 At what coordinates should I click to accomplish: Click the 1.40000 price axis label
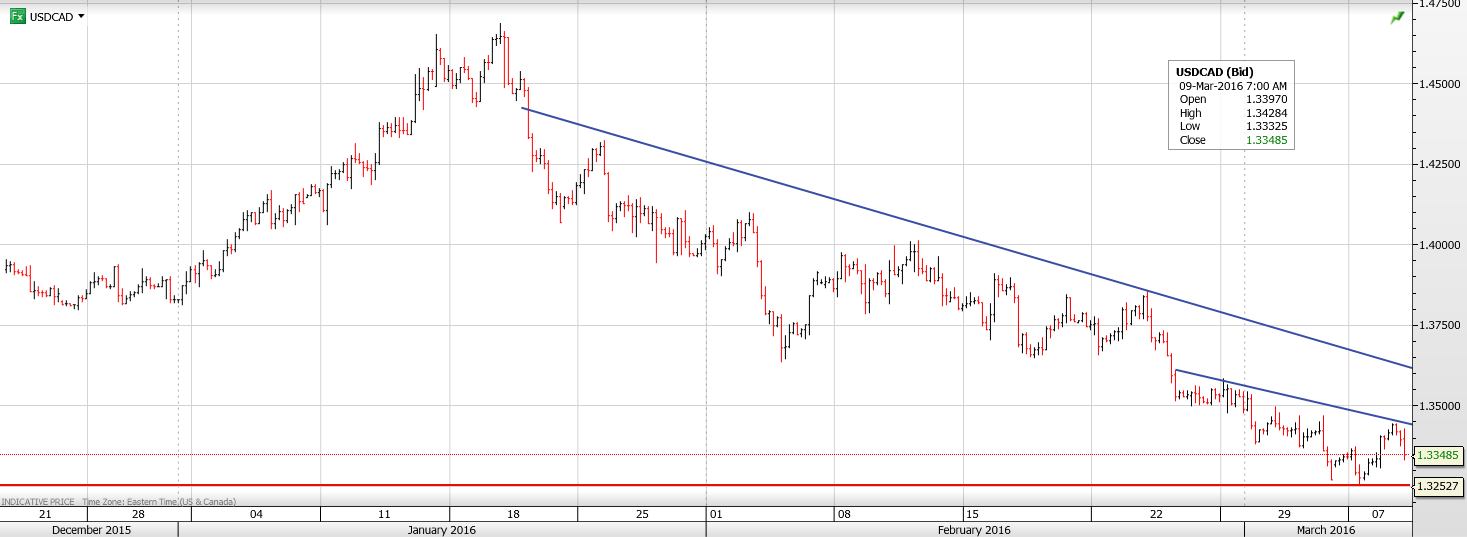[x=1440, y=245]
